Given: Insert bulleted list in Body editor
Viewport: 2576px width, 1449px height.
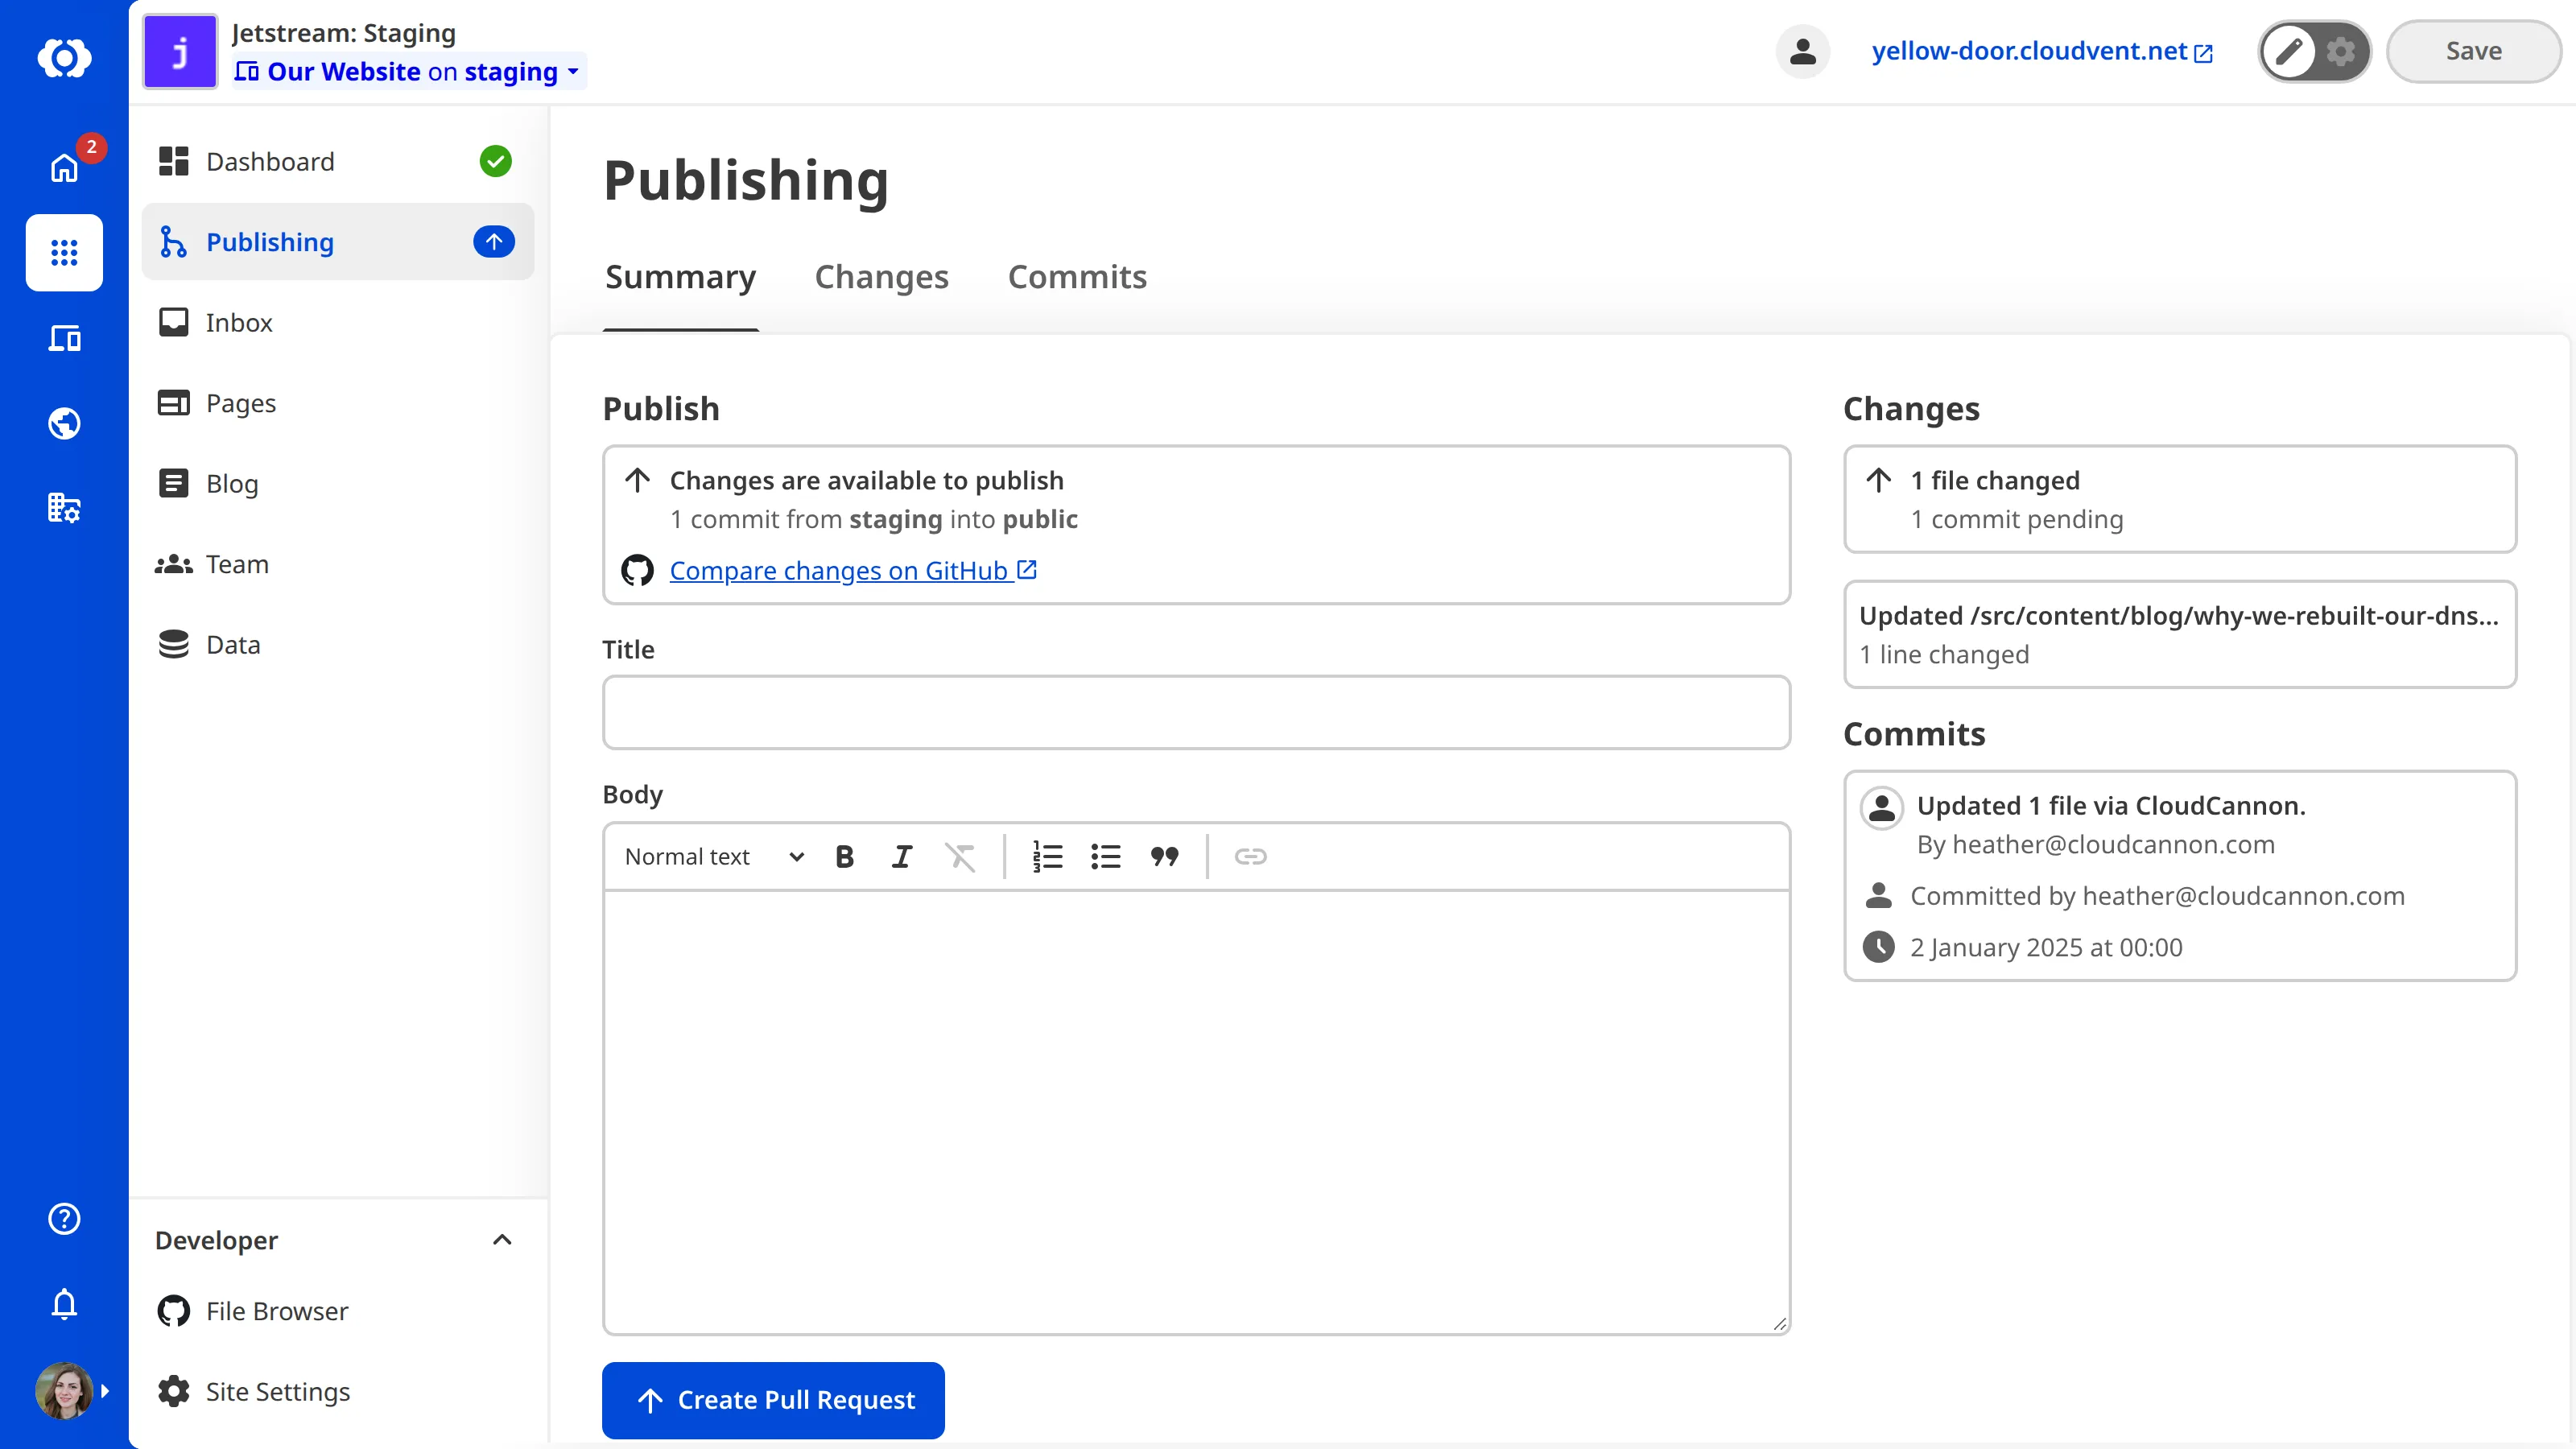Looking at the screenshot, I should [1105, 856].
